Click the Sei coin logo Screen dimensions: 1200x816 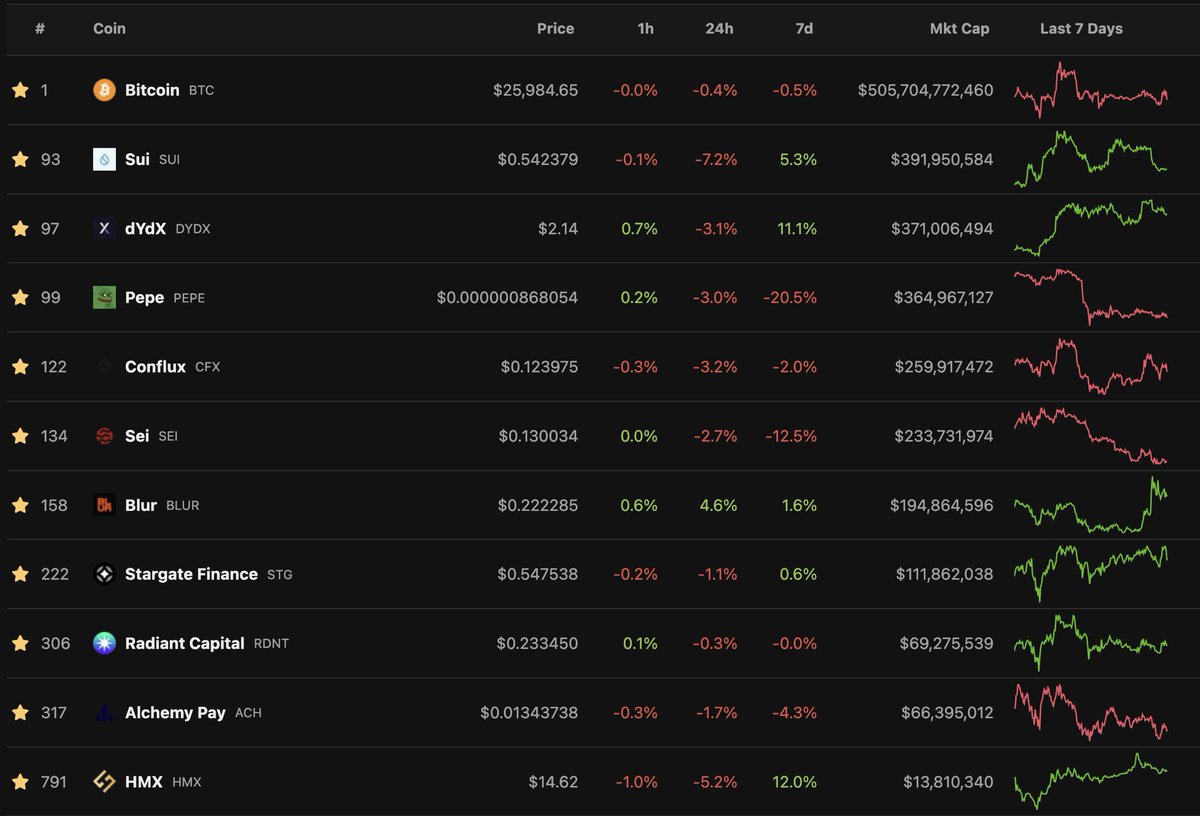104,435
